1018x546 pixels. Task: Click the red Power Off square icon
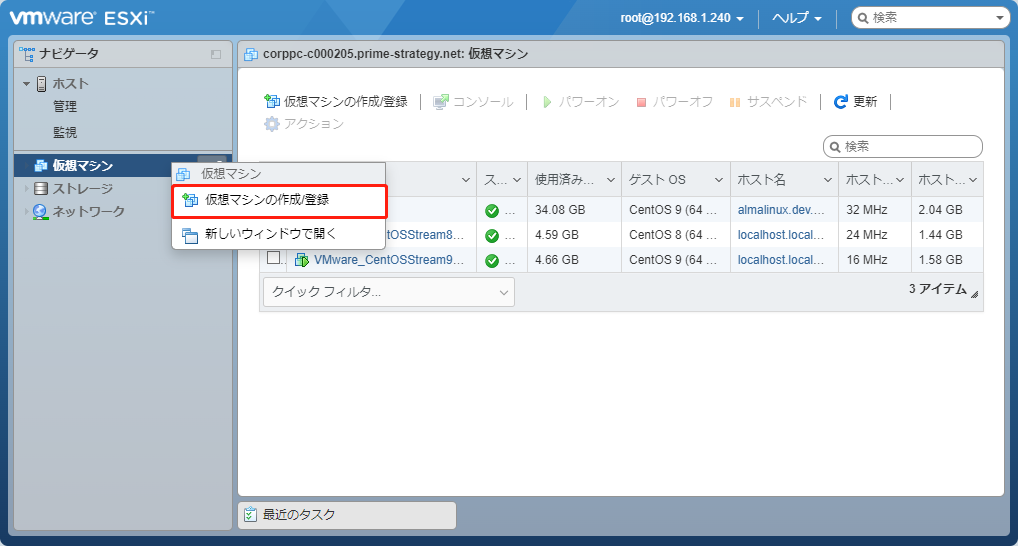coord(641,102)
